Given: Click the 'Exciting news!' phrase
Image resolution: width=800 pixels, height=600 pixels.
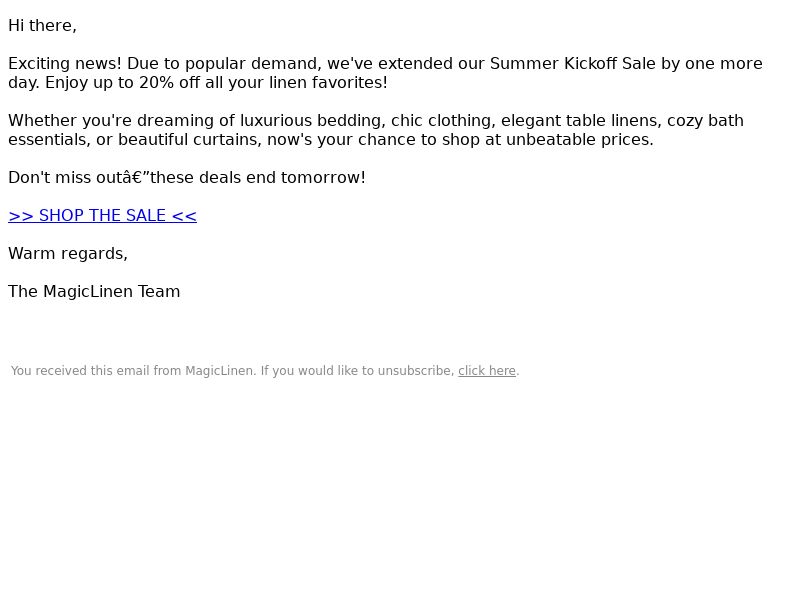Looking at the screenshot, I should point(65,64).
